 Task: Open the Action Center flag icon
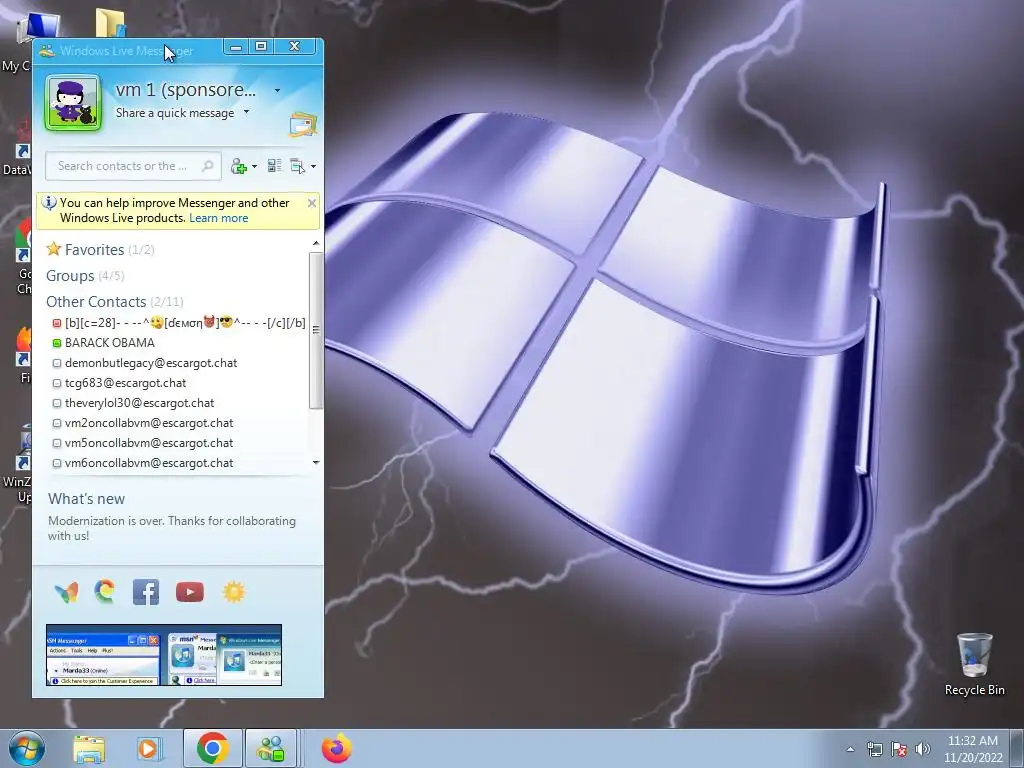(x=899, y=749)
